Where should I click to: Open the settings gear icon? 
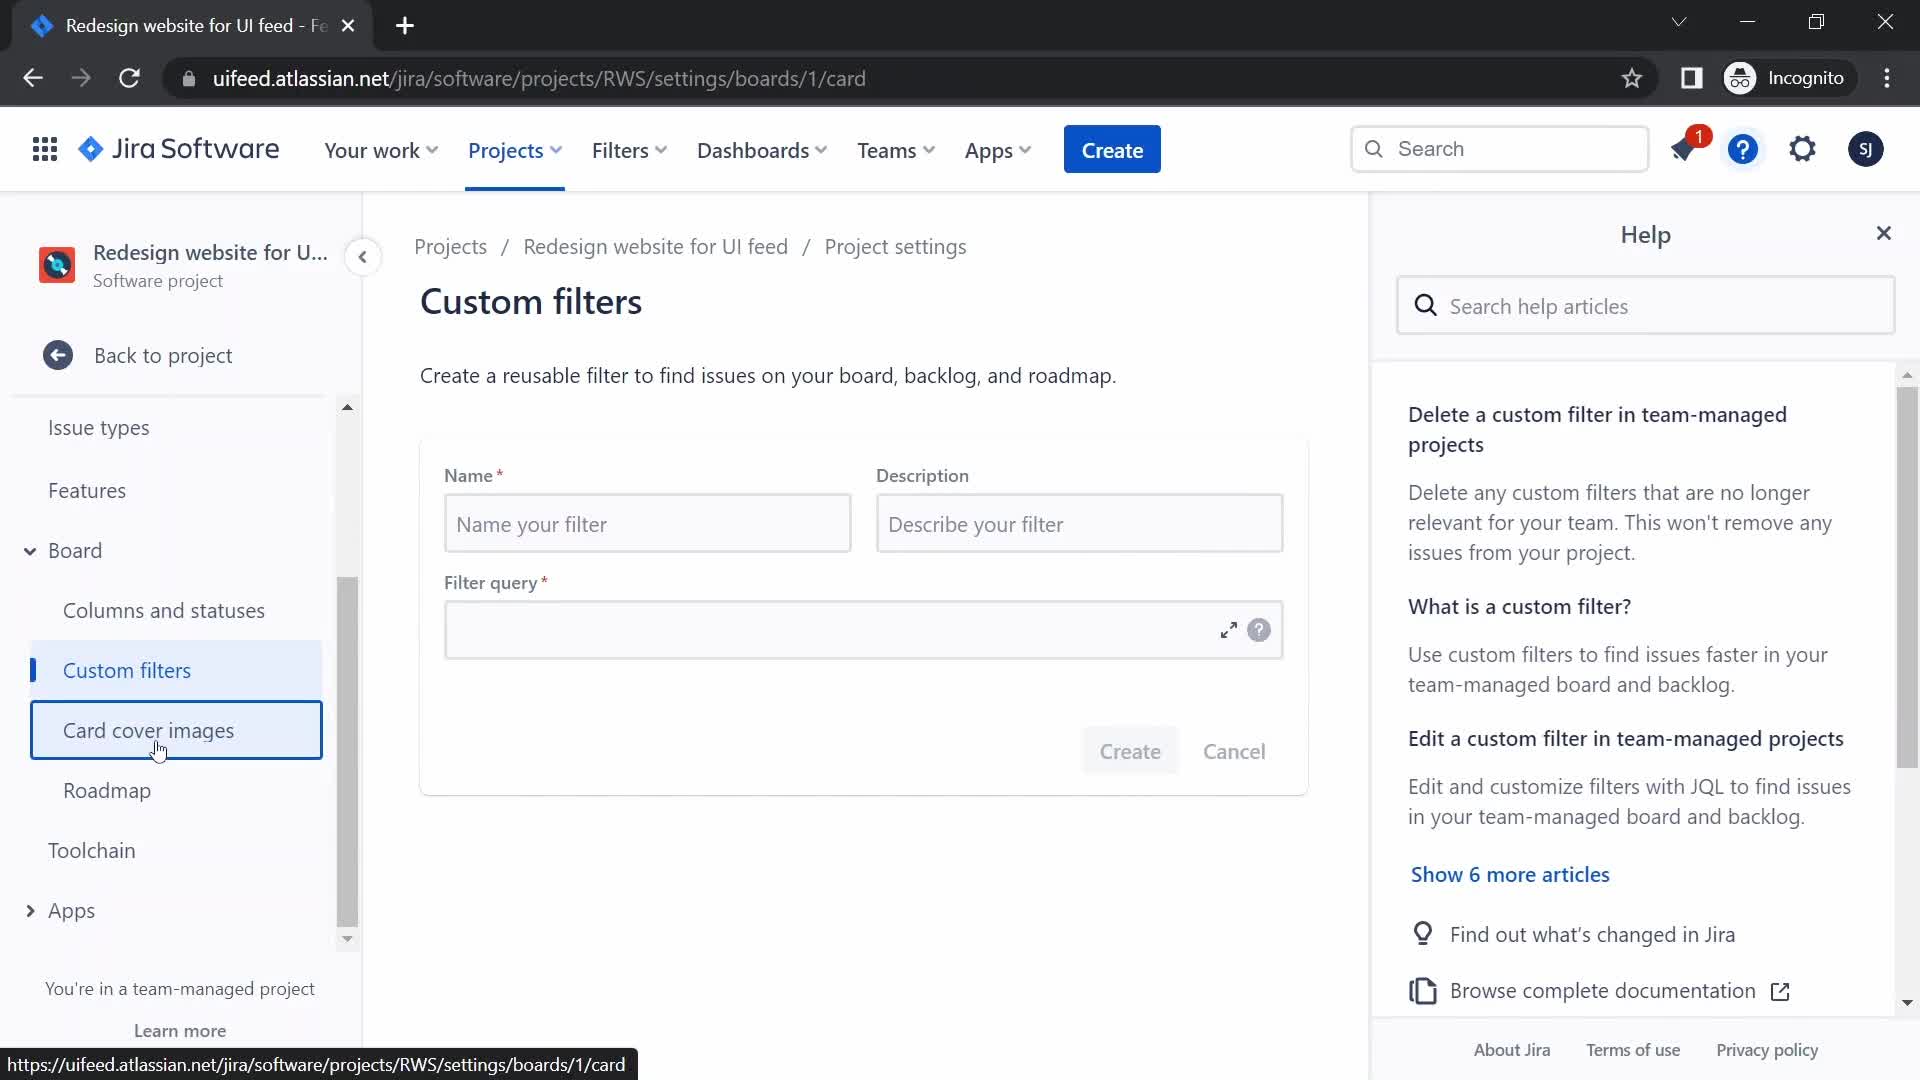(x=1803, y=150)
